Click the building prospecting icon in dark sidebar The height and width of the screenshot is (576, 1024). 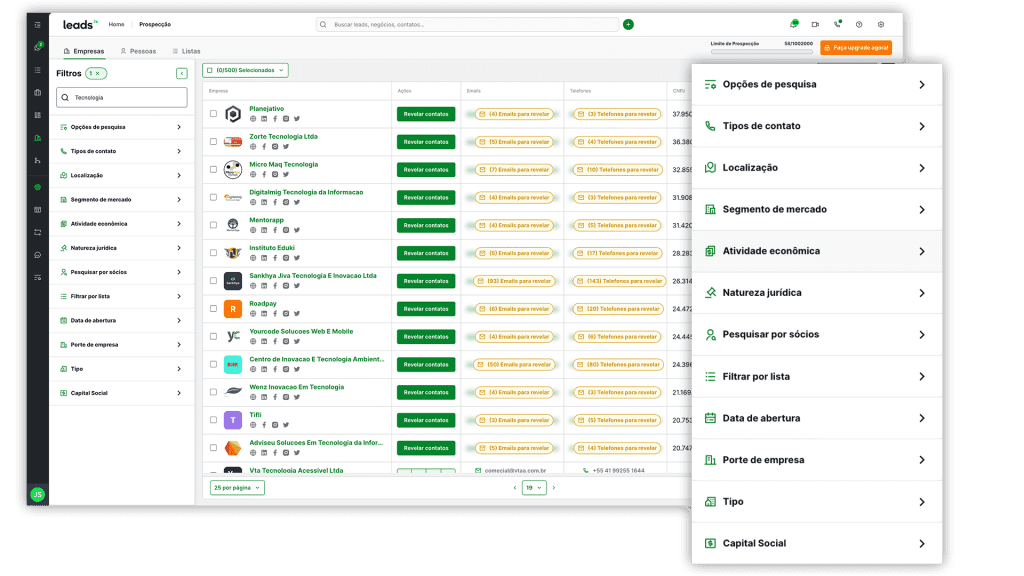[37, 138]
